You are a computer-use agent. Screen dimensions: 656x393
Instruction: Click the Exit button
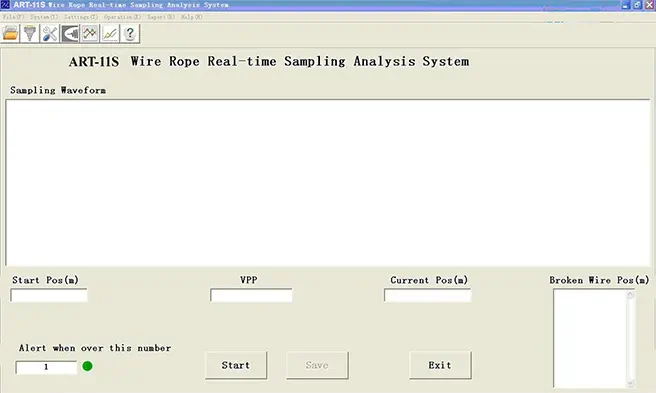(x=440, y=365)
